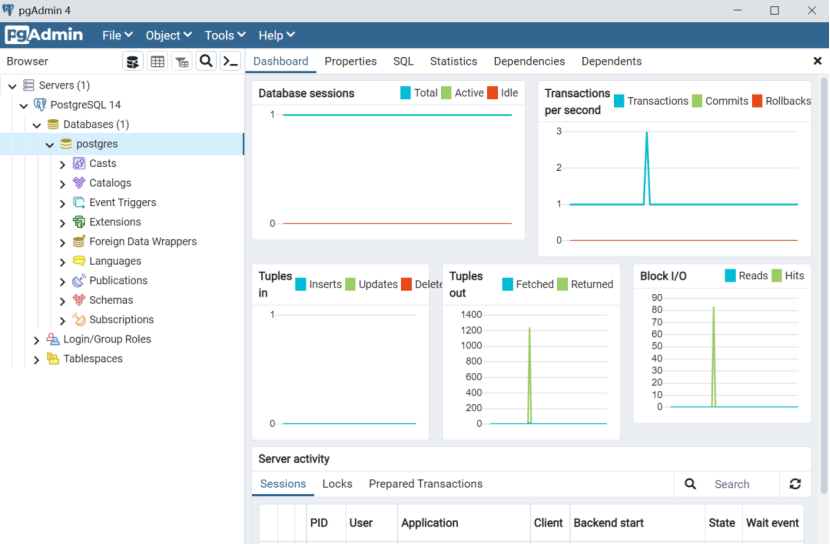Expand the Catalogs node
This screenshot has width=830, height=544.
62,184
